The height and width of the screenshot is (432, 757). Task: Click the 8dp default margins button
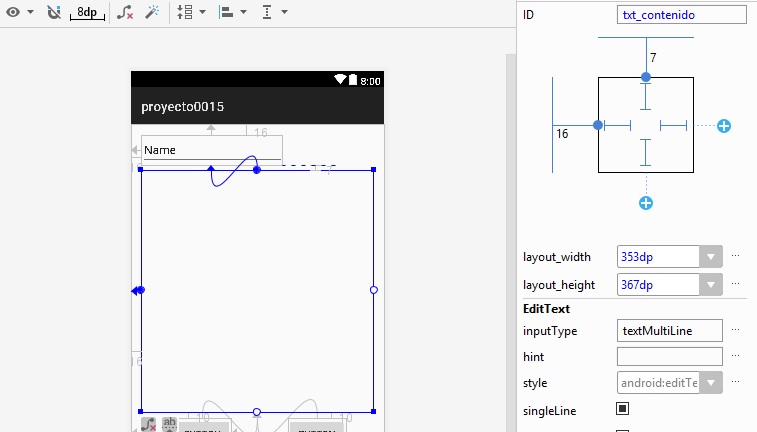click(x=86, y=13)
